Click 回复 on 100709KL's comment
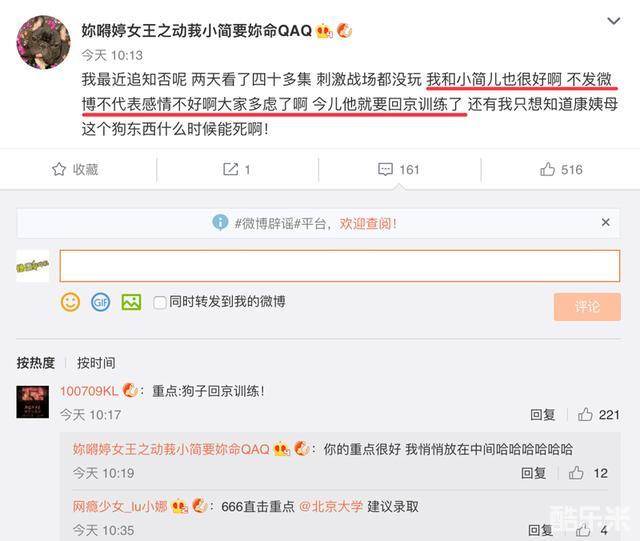Screen dimensions: 640x541 542,415
